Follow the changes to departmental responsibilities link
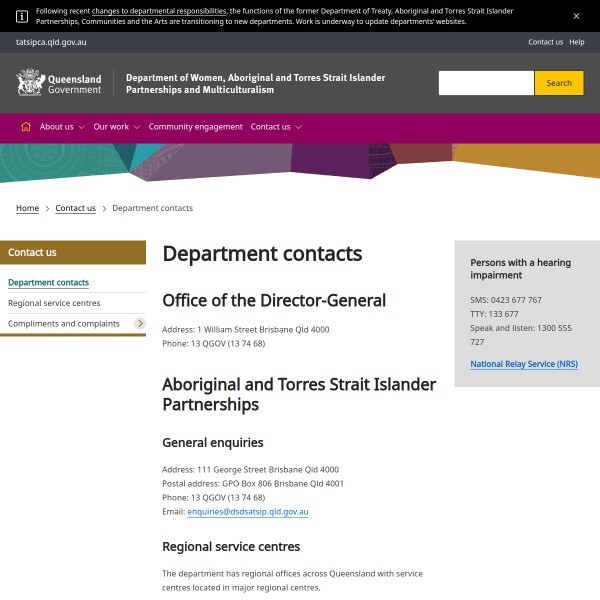 click(159, 11)
